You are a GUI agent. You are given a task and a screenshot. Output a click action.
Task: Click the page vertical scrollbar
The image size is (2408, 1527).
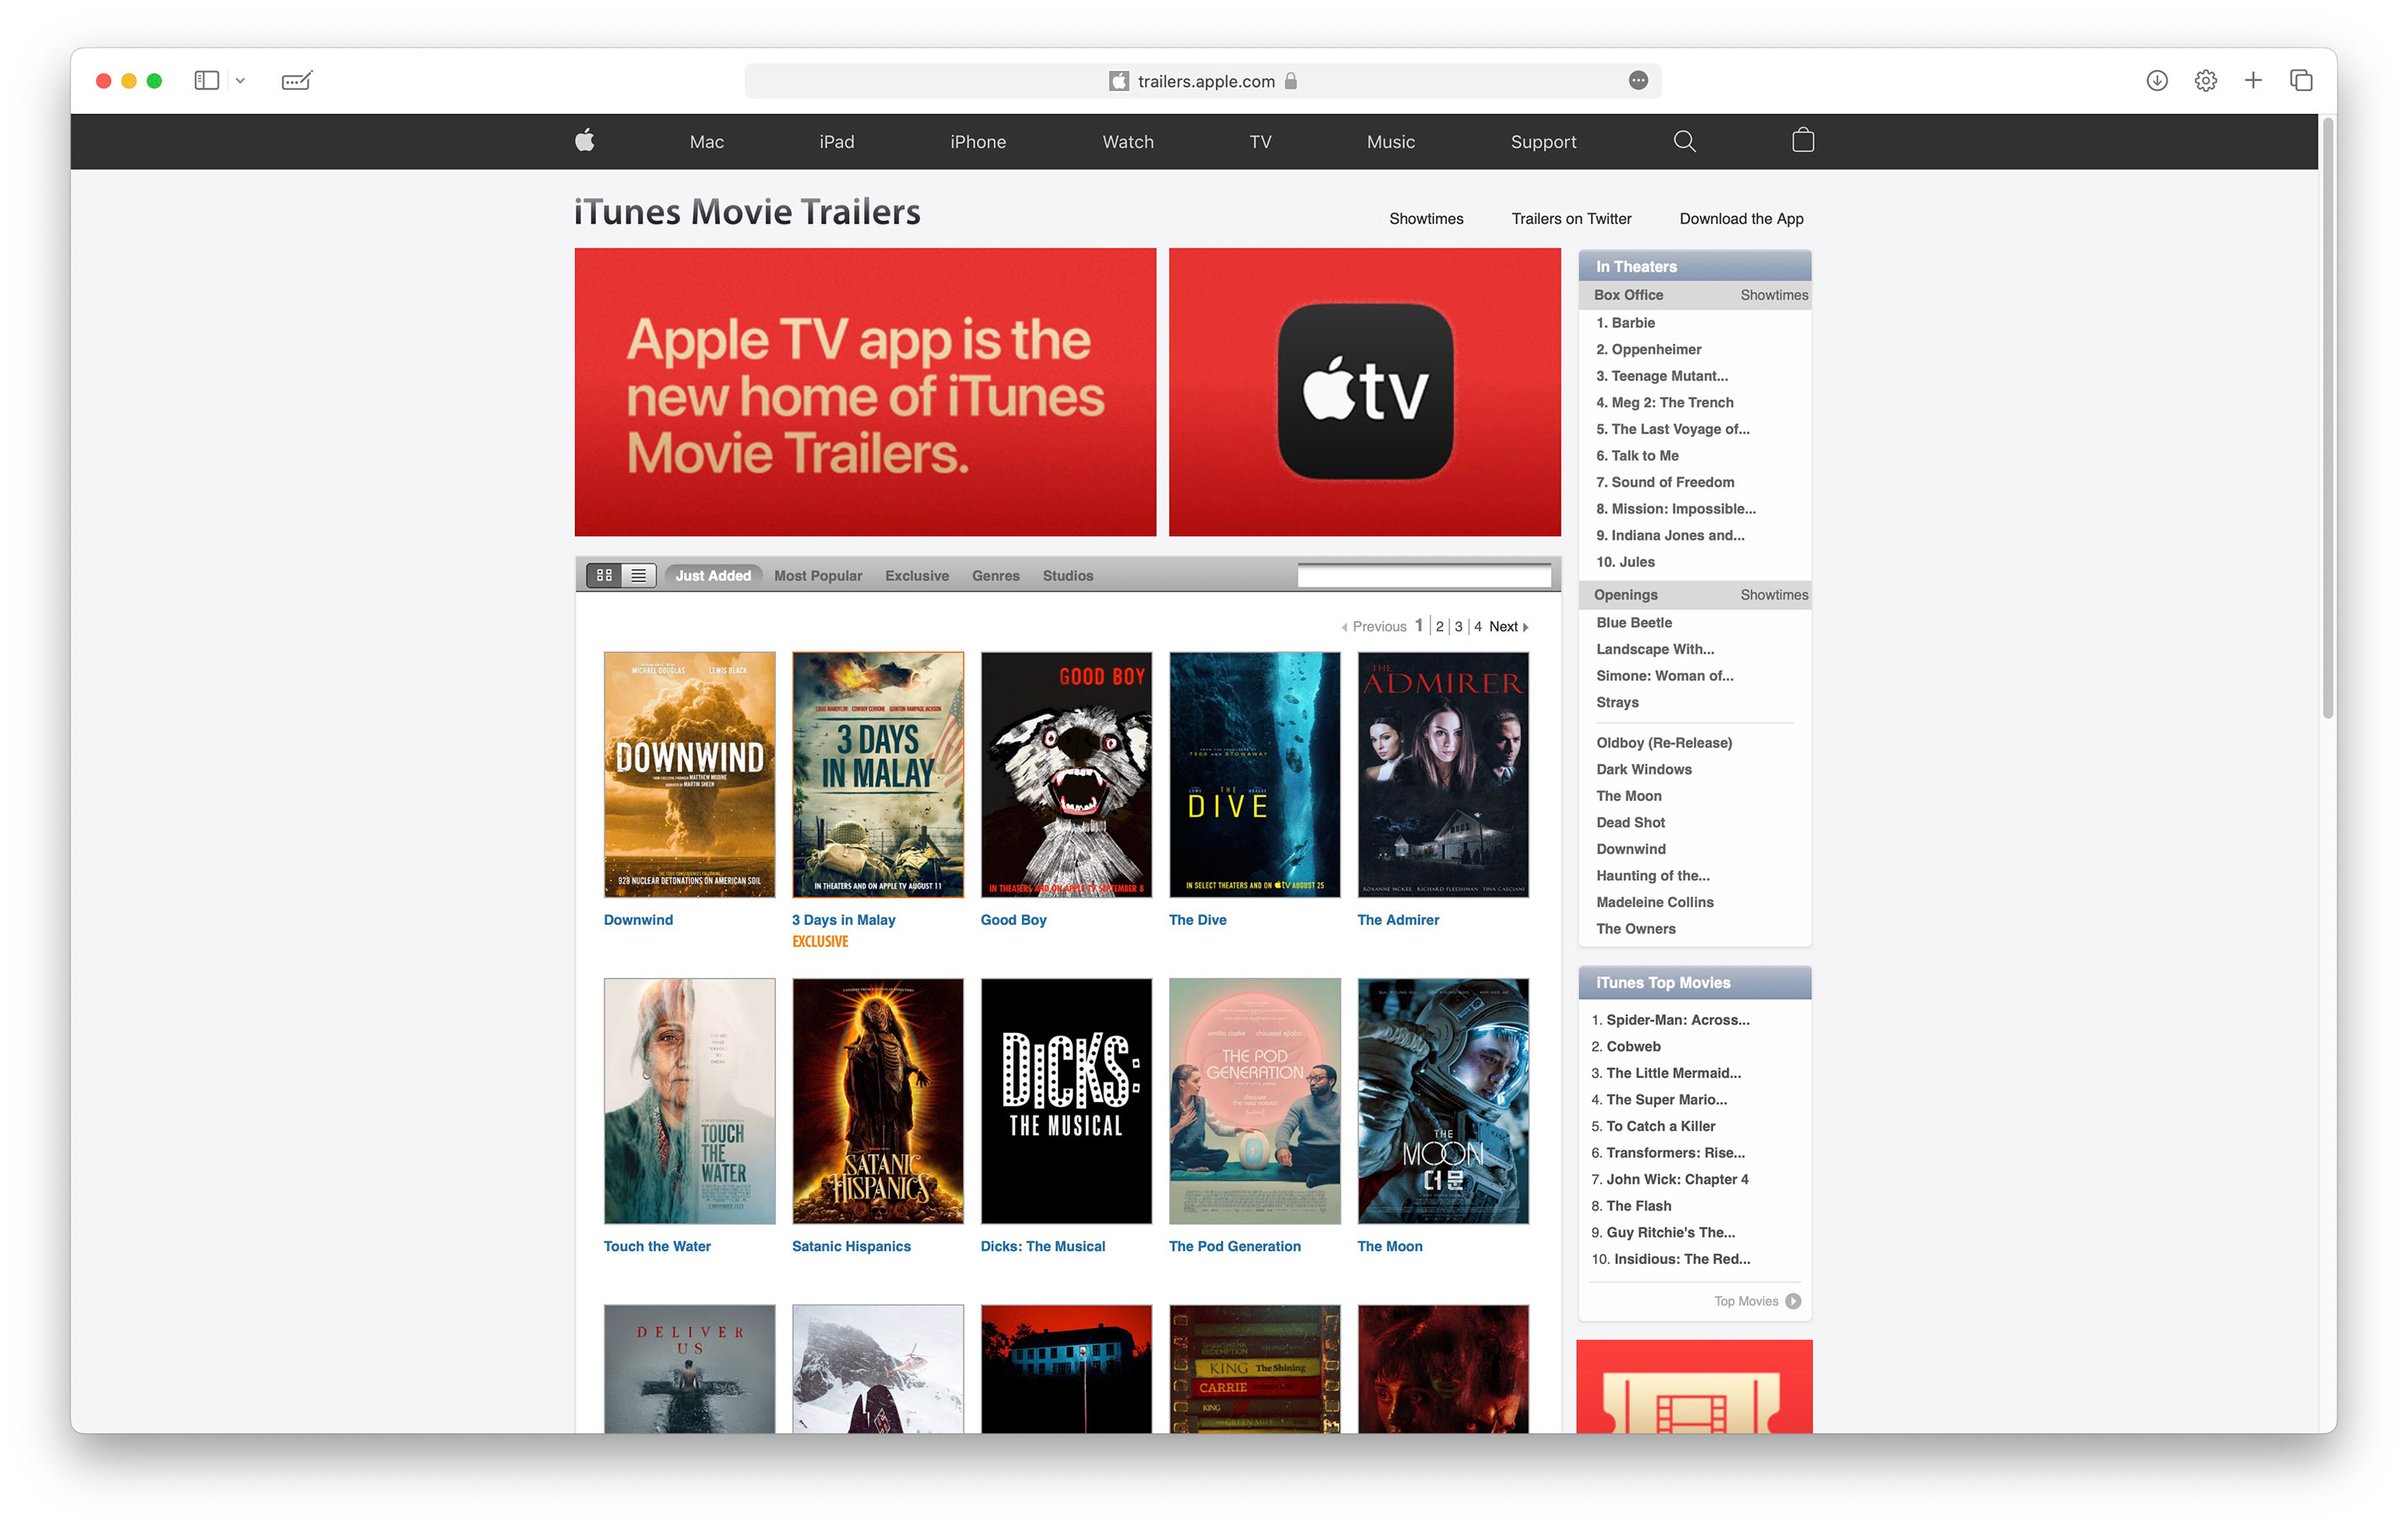2327,420
